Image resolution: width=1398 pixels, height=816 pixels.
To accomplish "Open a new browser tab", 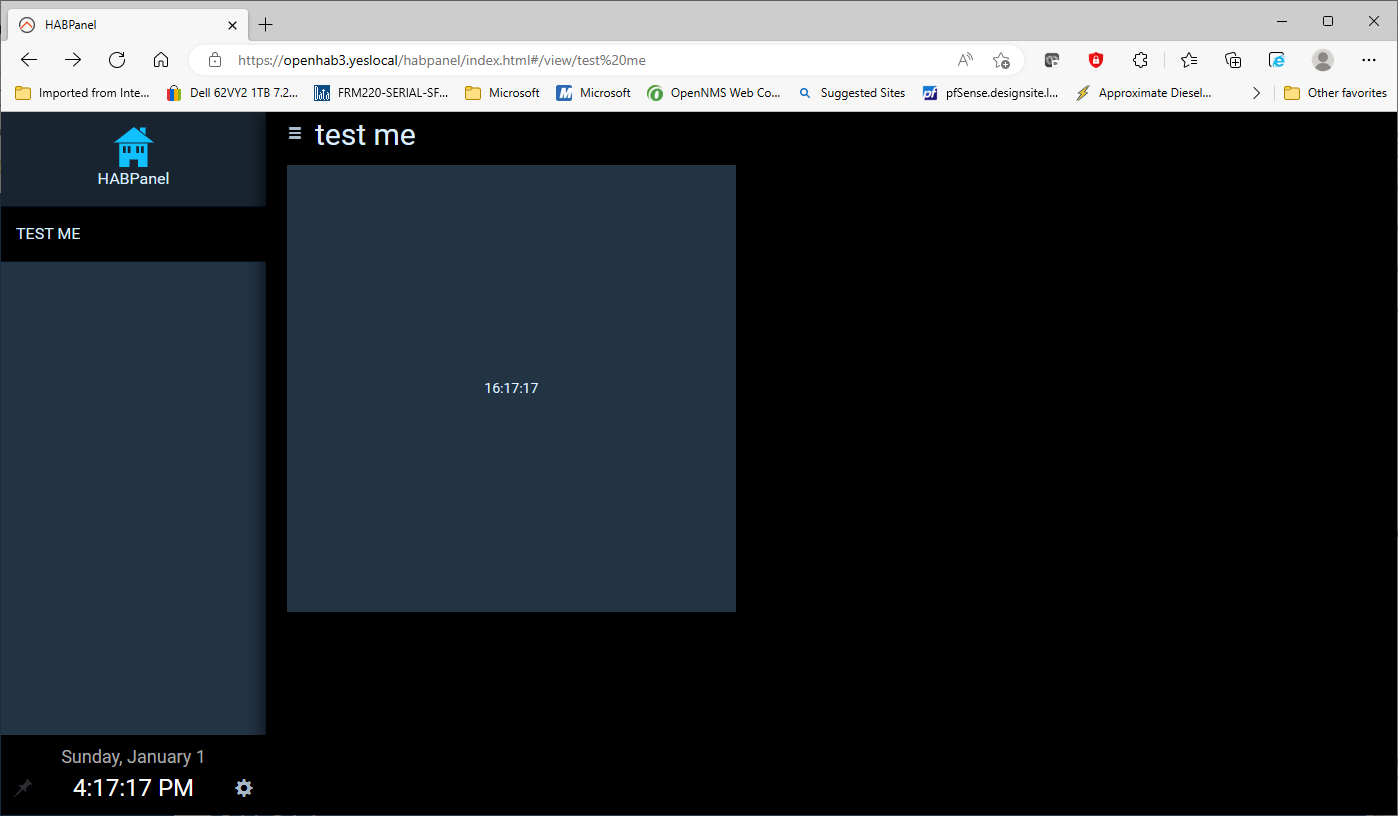I will (x=265, y=25).
